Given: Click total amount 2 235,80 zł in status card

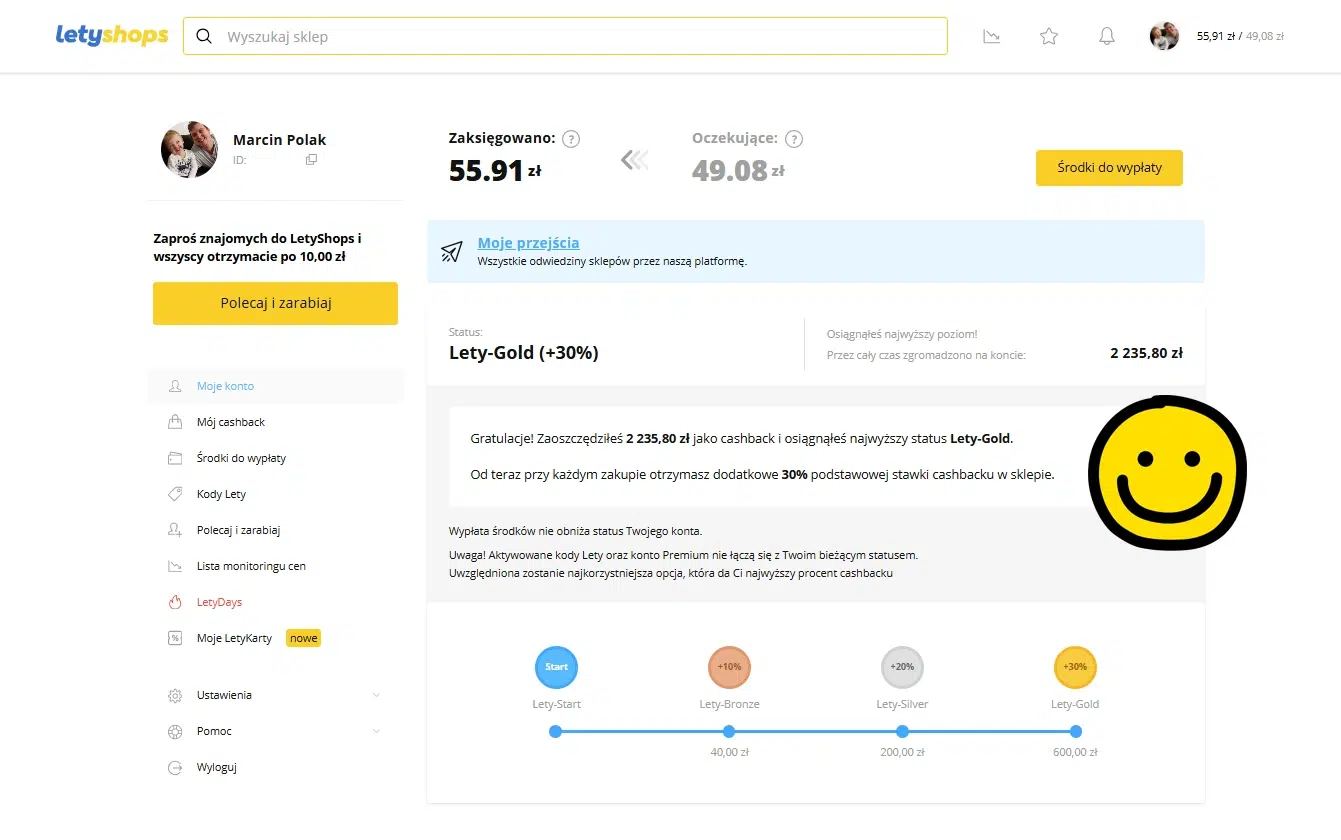Looking at the screenshot, I should tap(1146, 353).
